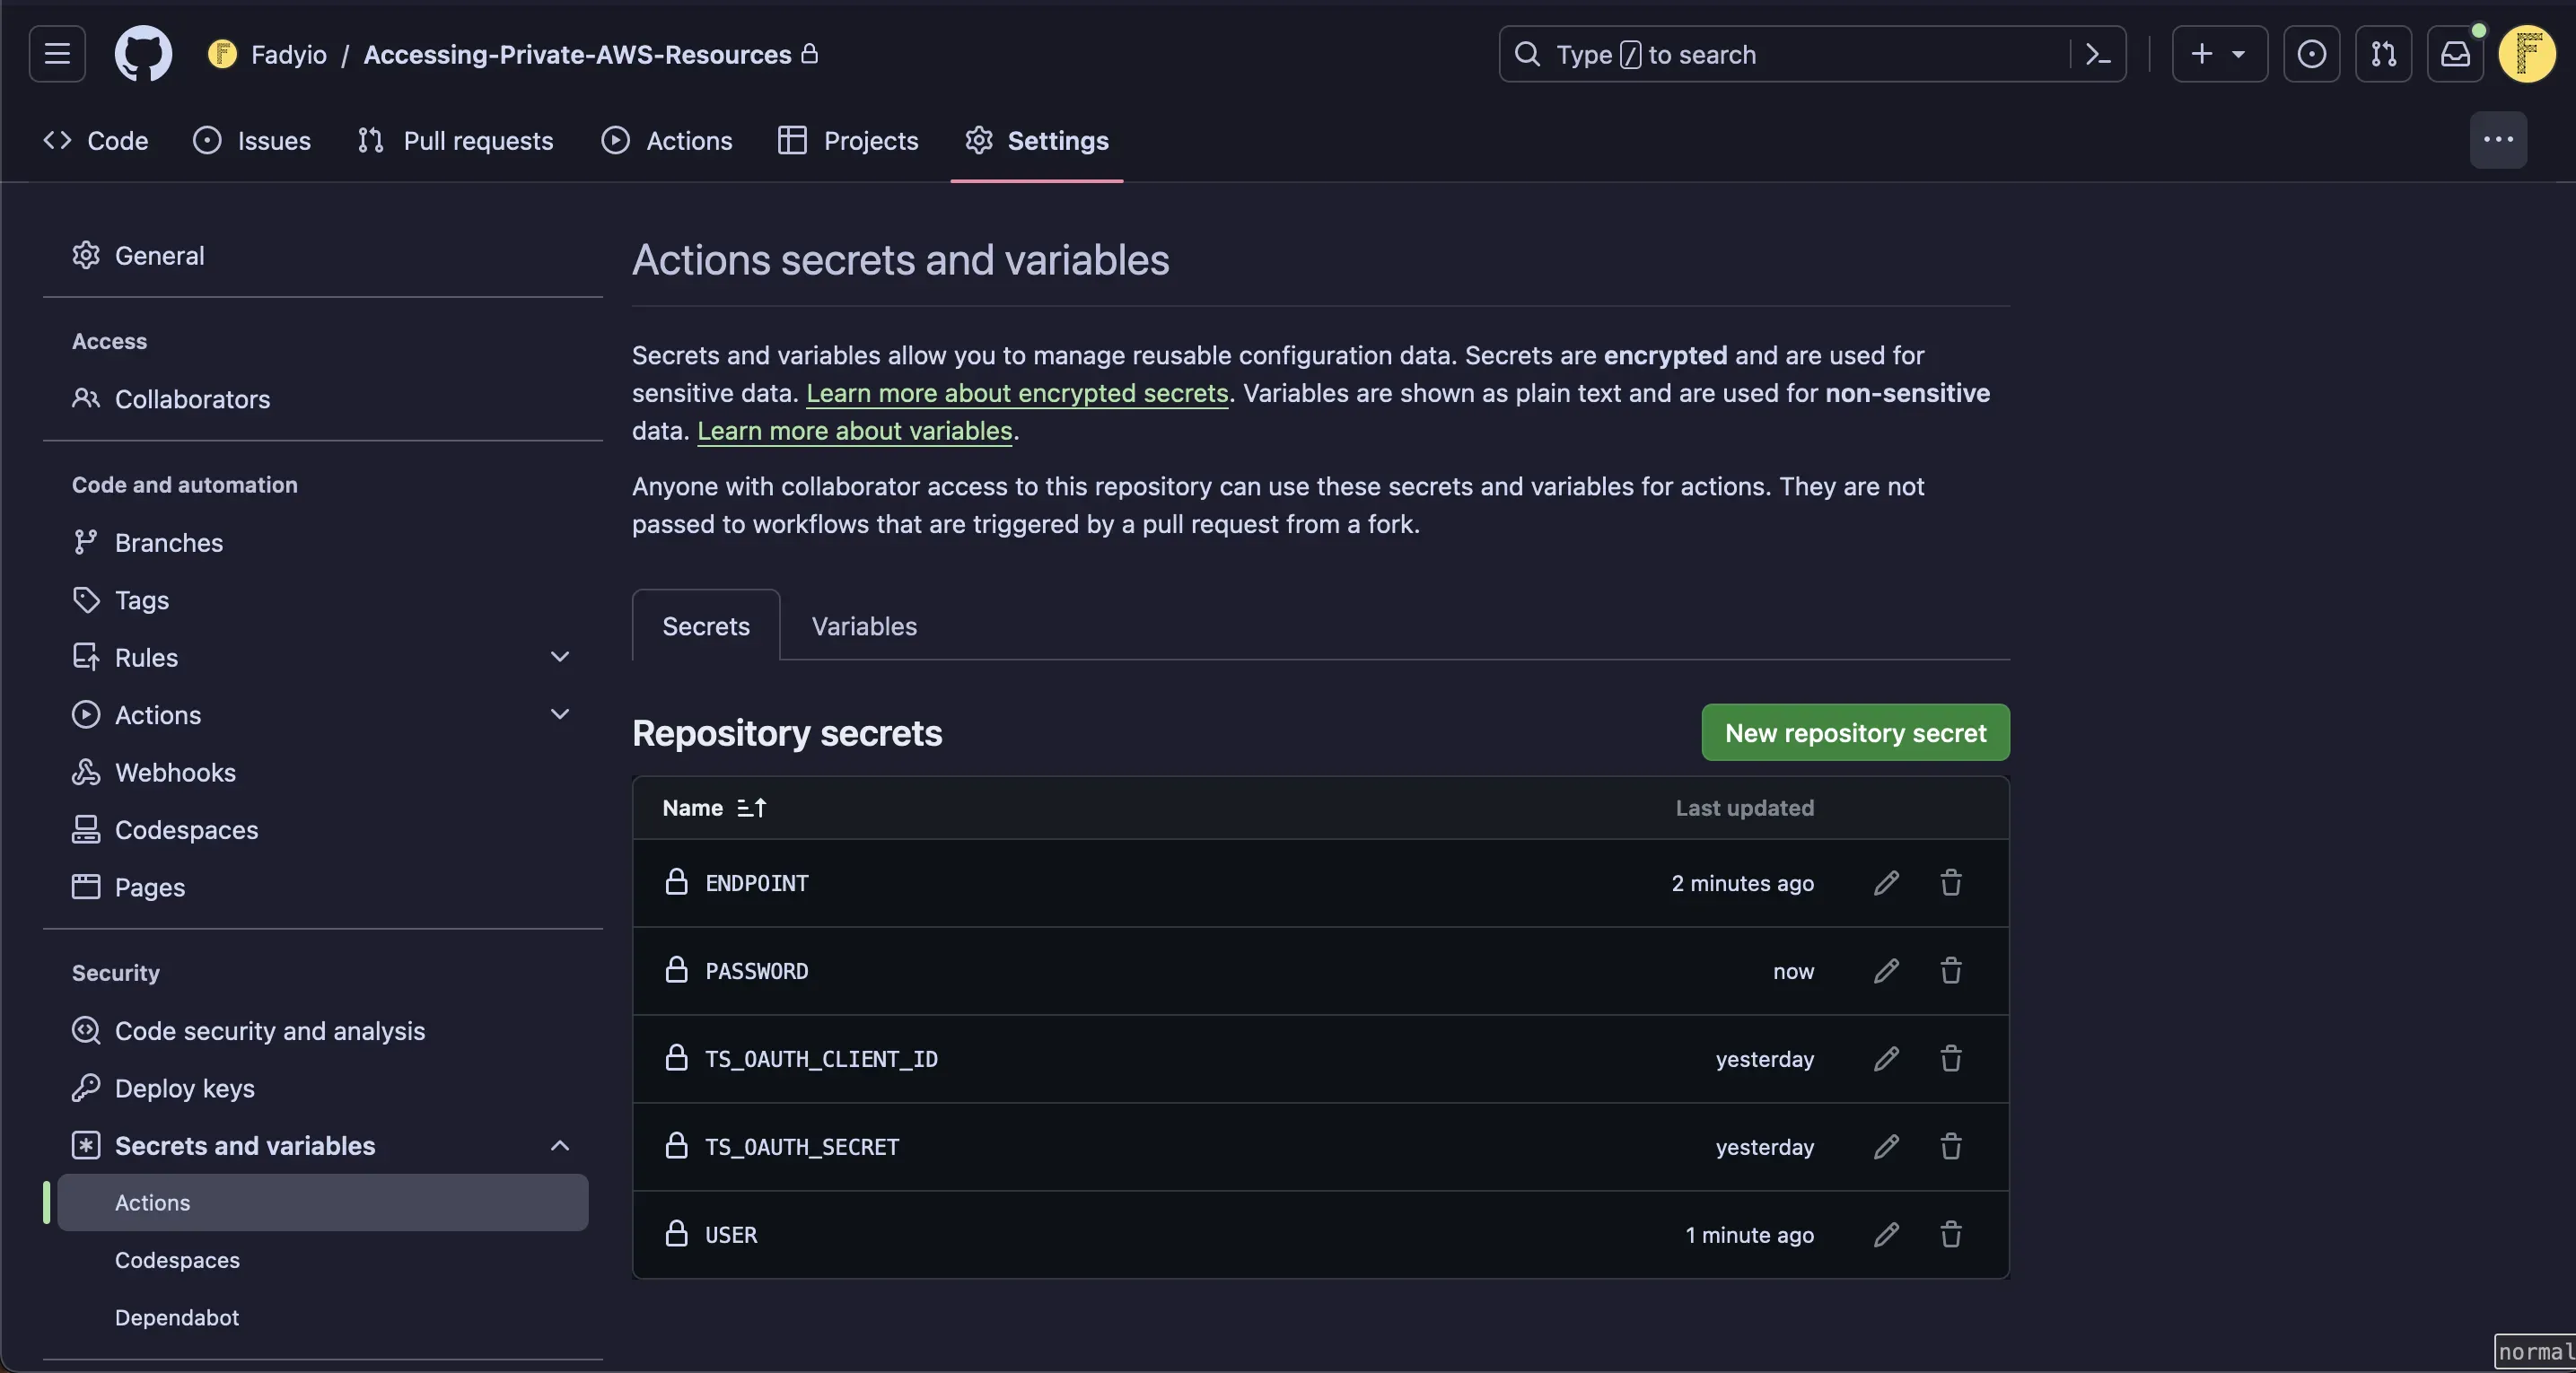
Task: Expand the Actions sidebar section chevron
Action: (559, 715)
